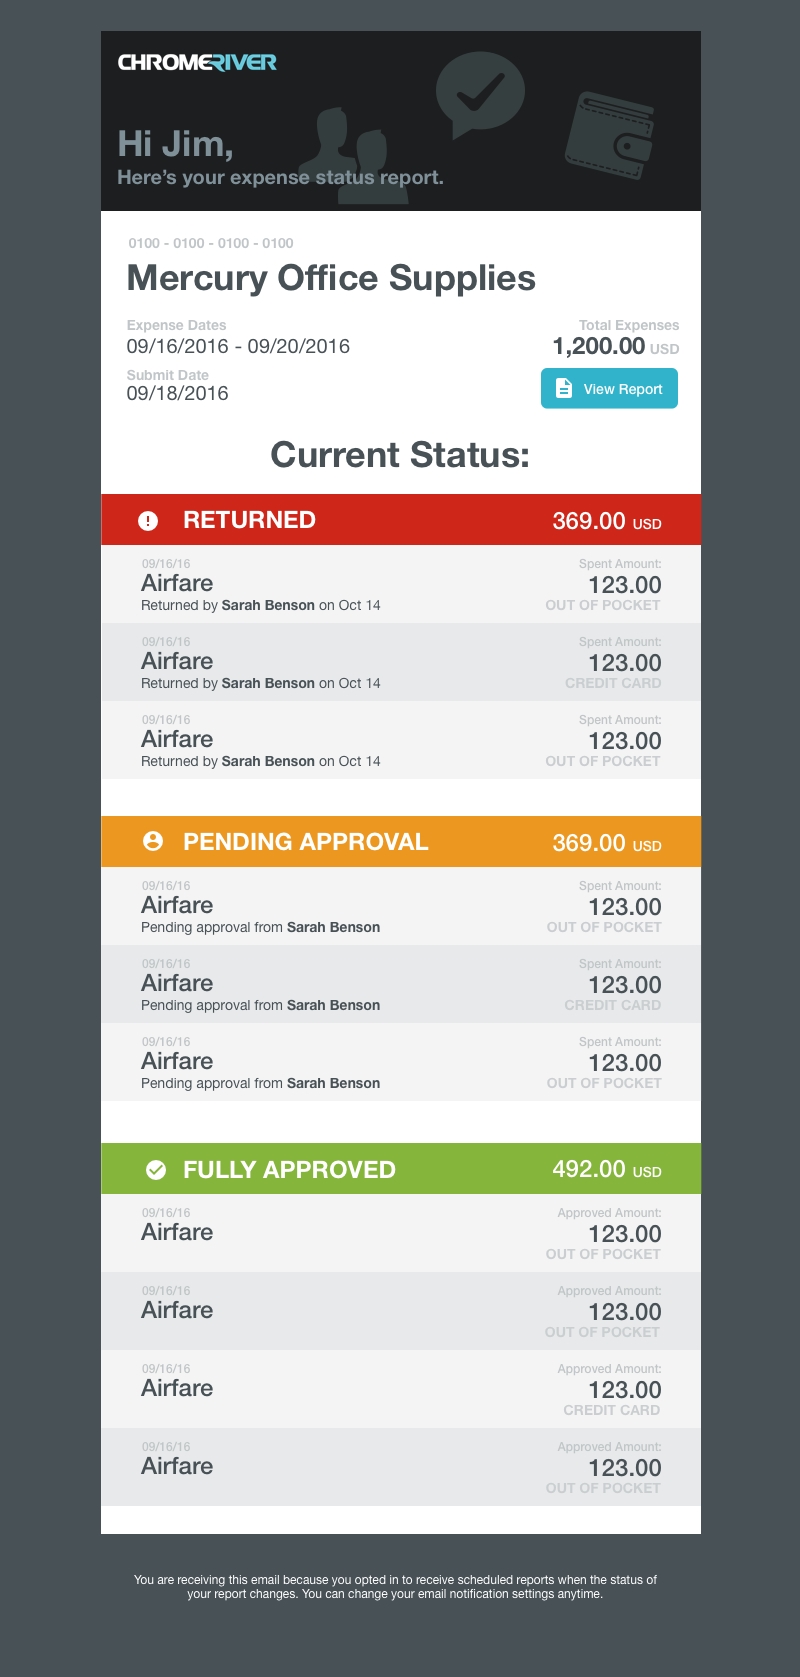
Task: Click the exclamation icon beside RETURNED
Action: [148, 521]
